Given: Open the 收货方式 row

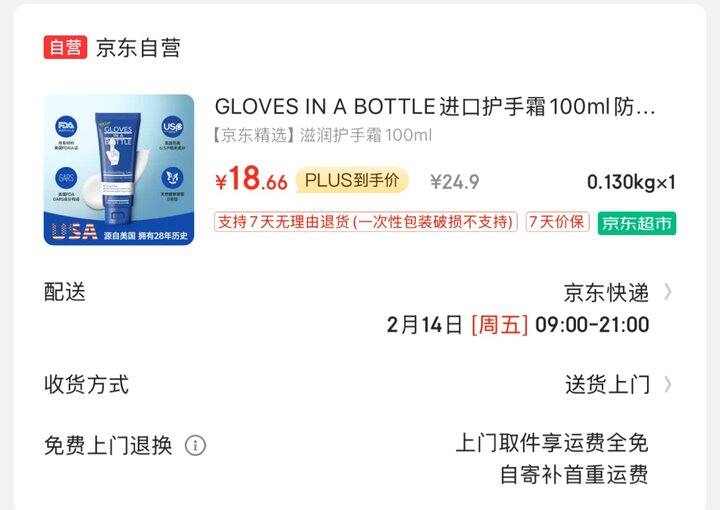Looking at the screenshot, I should tap(360, 384).
